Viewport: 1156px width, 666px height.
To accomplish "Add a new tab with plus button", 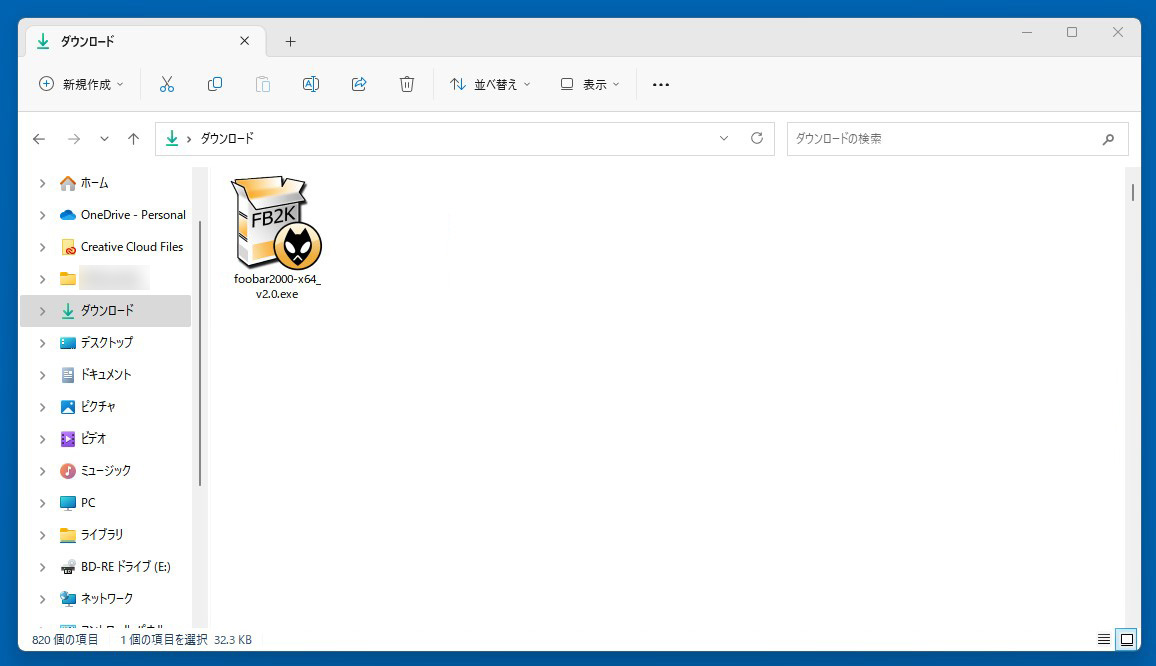I will pos(290,42).
